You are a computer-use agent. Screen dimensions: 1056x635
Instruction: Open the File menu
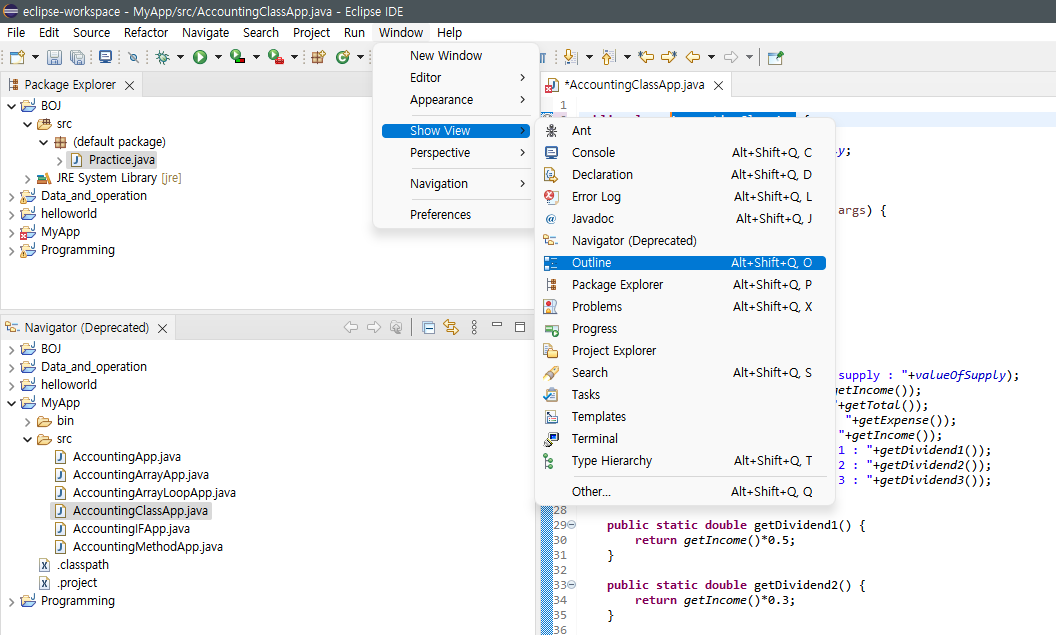[16, 32]
